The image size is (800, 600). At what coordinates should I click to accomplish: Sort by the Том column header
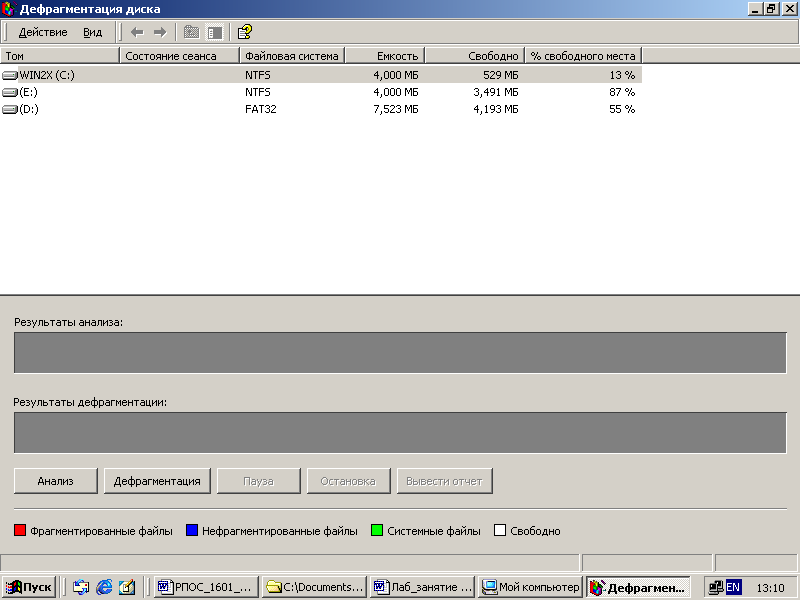60,56
